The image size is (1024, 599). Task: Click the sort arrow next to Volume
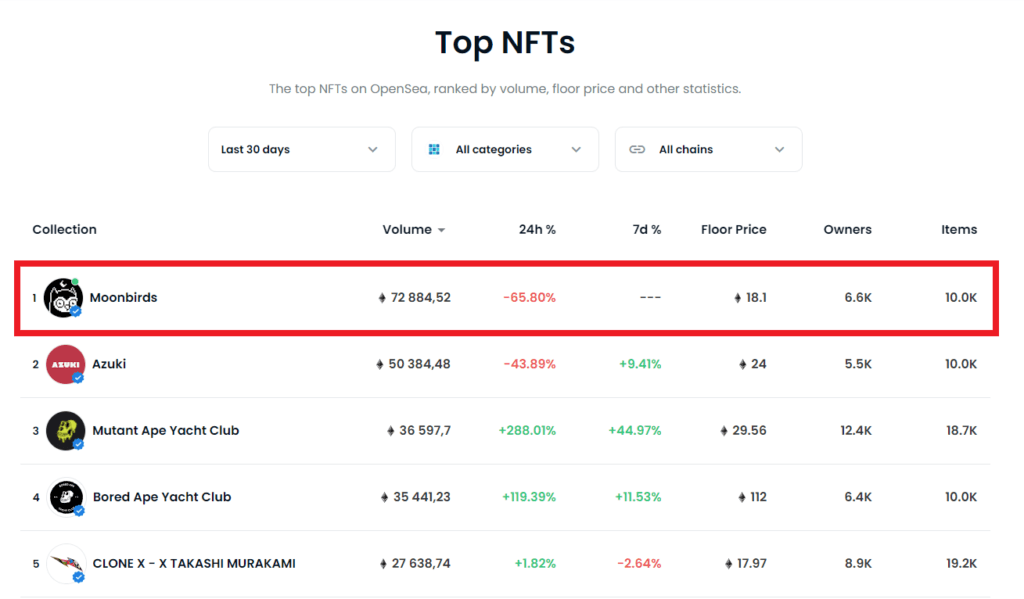[441, 230]
